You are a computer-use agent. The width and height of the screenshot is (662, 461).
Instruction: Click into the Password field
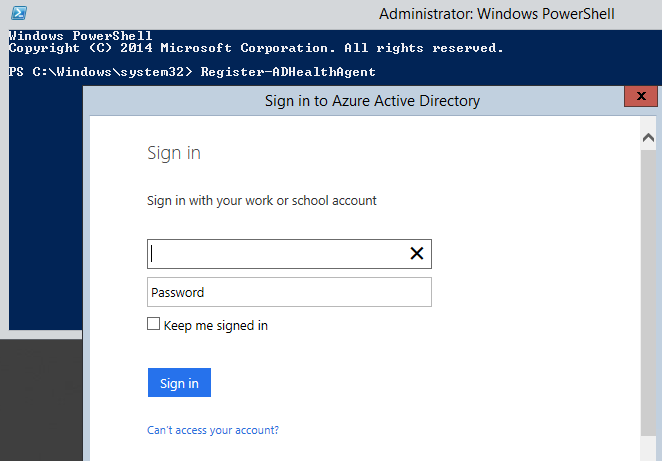pos(289,292)
